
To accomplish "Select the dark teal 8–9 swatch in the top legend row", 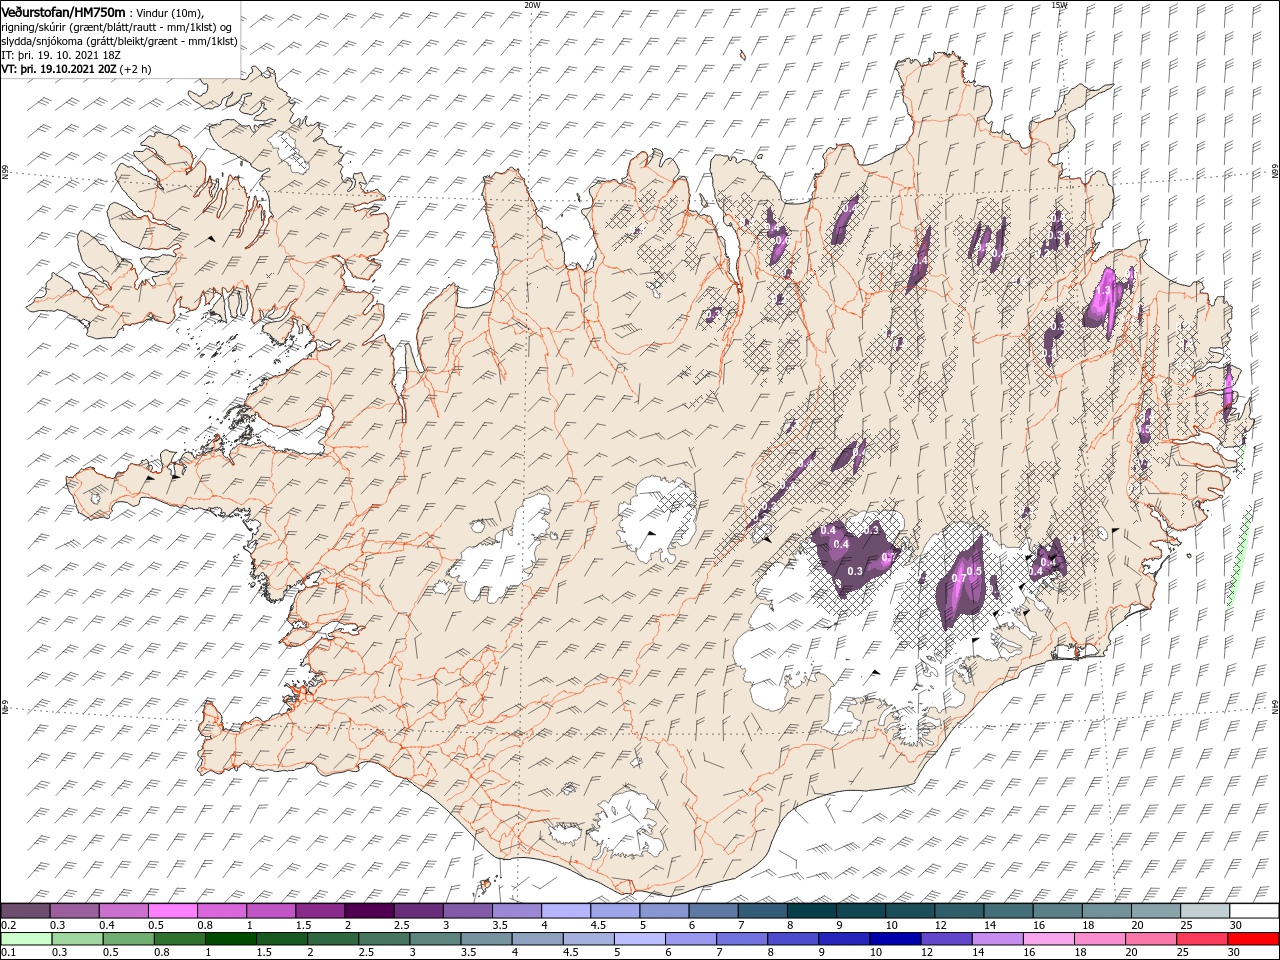I will 812,911.
